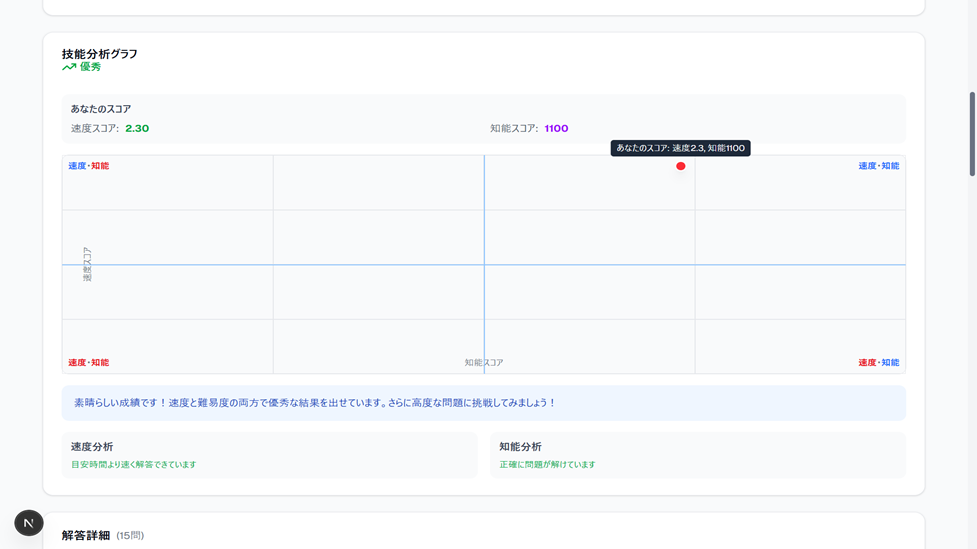The width and height of the screenshot is (977, 549).
Task: Click the page's vertical scrollbar thumb
Action: pos(972,134)
